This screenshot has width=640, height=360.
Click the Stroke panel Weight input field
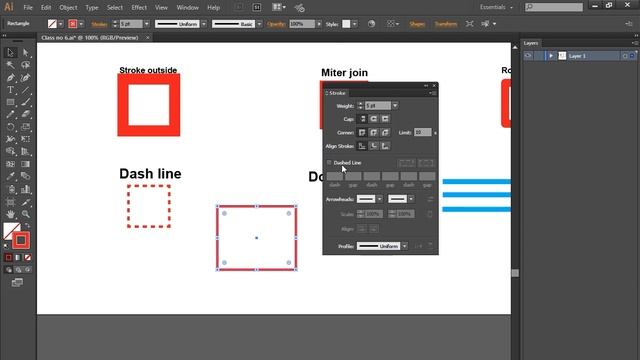(378, 106)
